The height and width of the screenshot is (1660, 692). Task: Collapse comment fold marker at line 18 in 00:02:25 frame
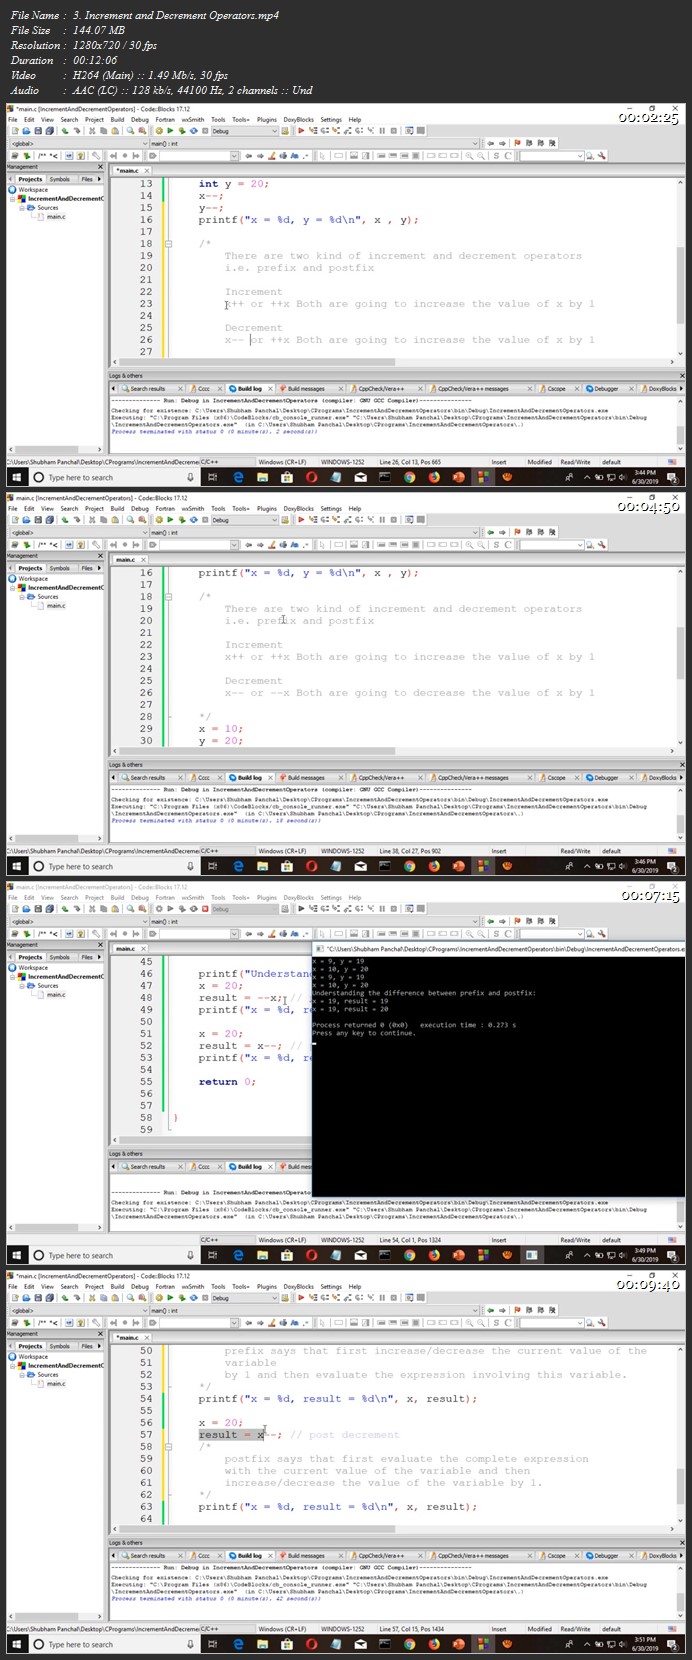168,243
